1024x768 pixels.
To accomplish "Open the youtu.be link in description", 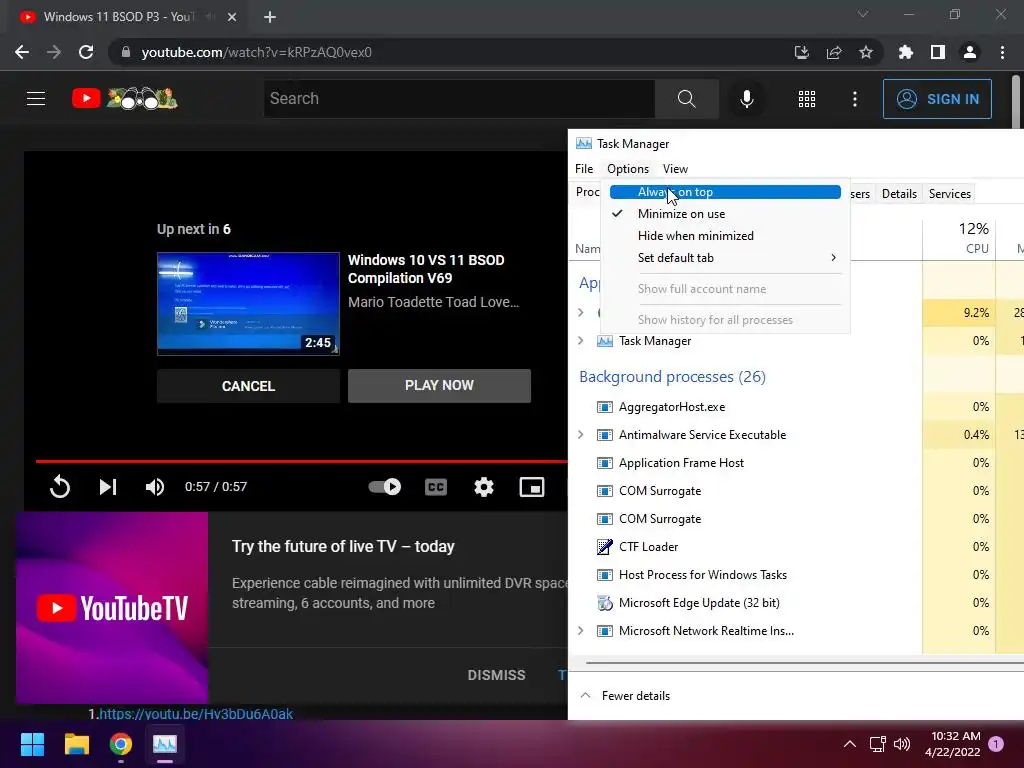I will pos(196,714).
